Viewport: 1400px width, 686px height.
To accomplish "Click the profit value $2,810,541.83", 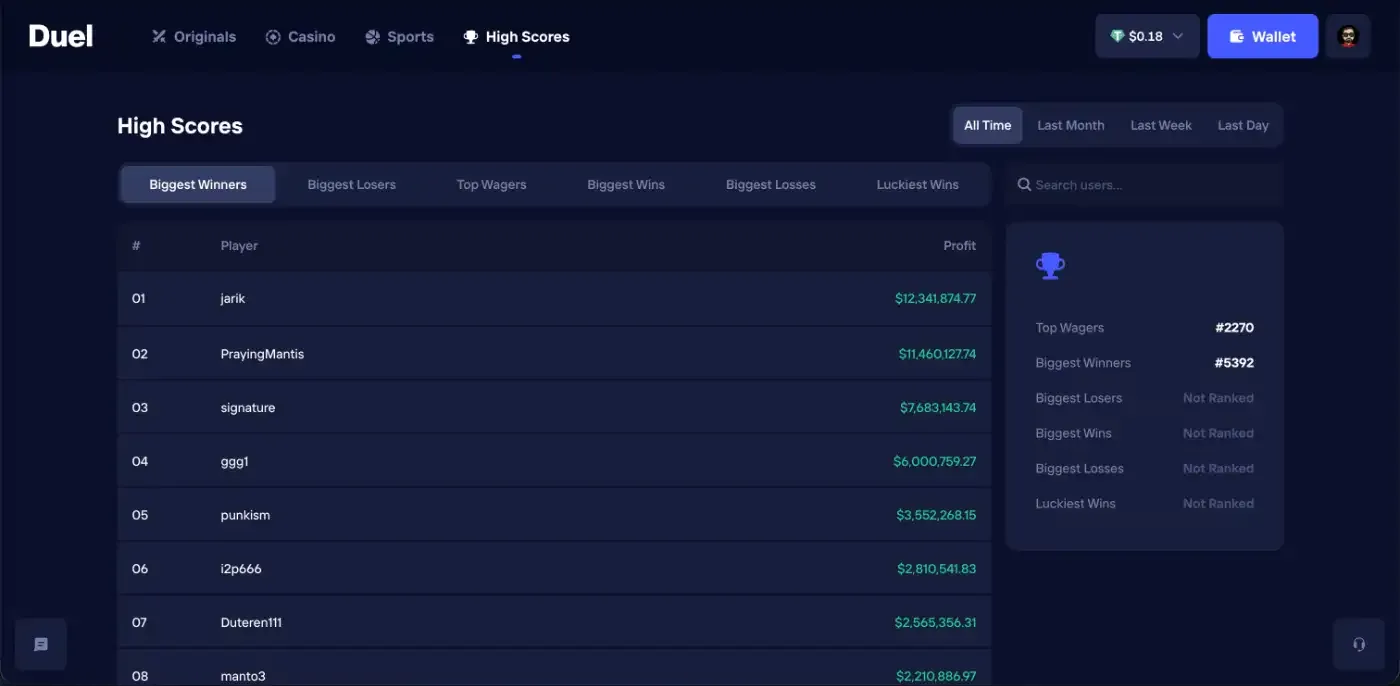I will [x=936, y=569].
